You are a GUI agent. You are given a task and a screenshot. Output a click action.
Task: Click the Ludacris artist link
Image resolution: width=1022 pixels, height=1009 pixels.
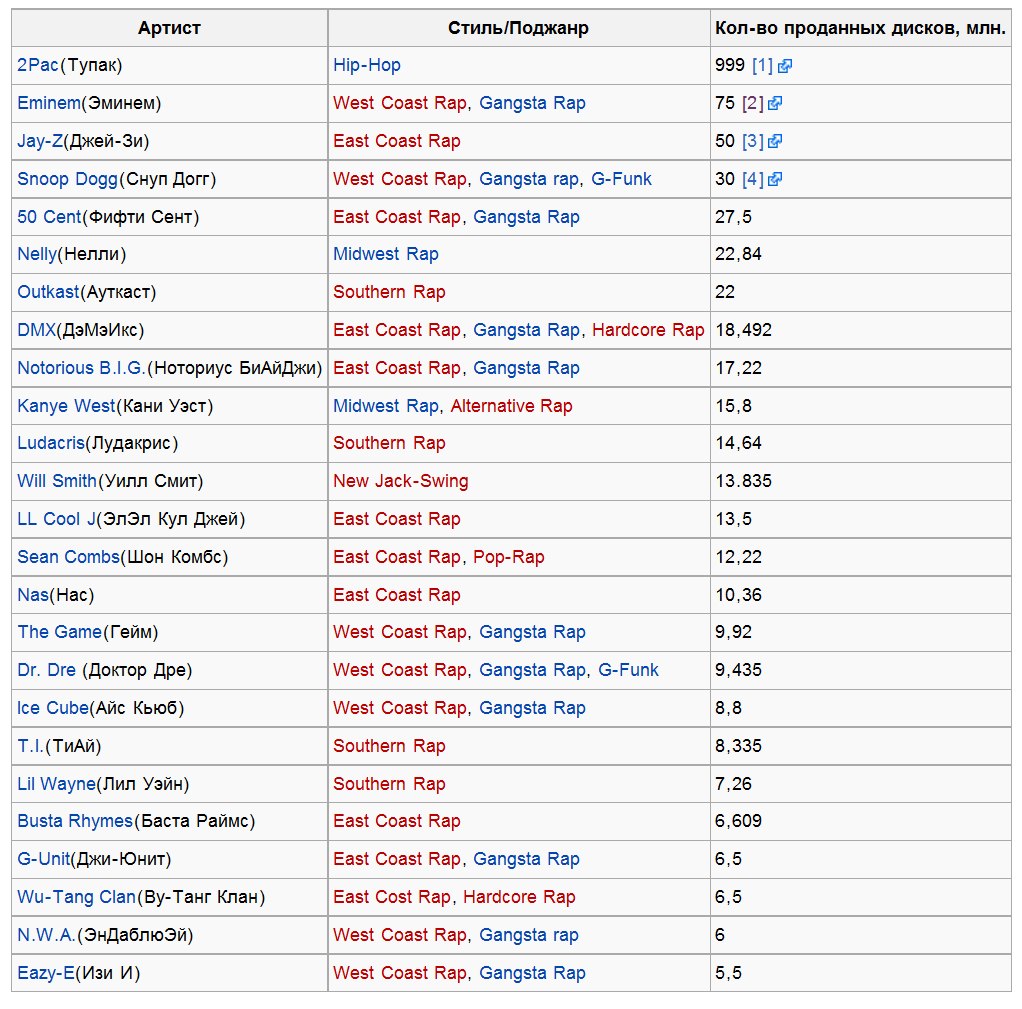(51, 443)
